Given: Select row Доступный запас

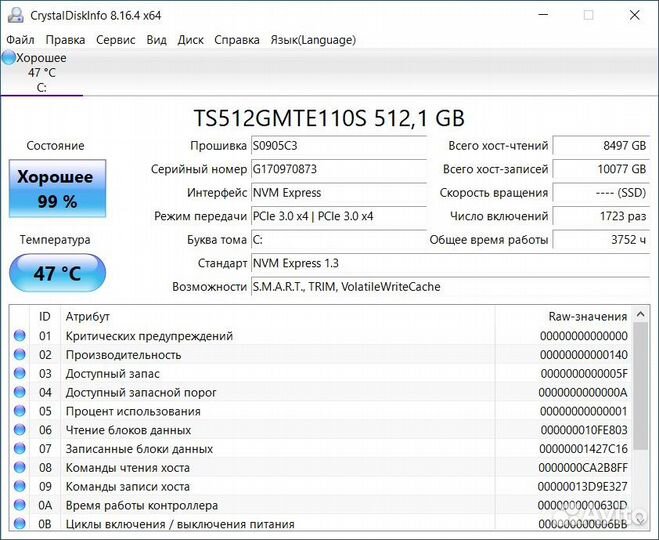Looking at the screenshot, I should pyautogui.click(x=320, y=374).
